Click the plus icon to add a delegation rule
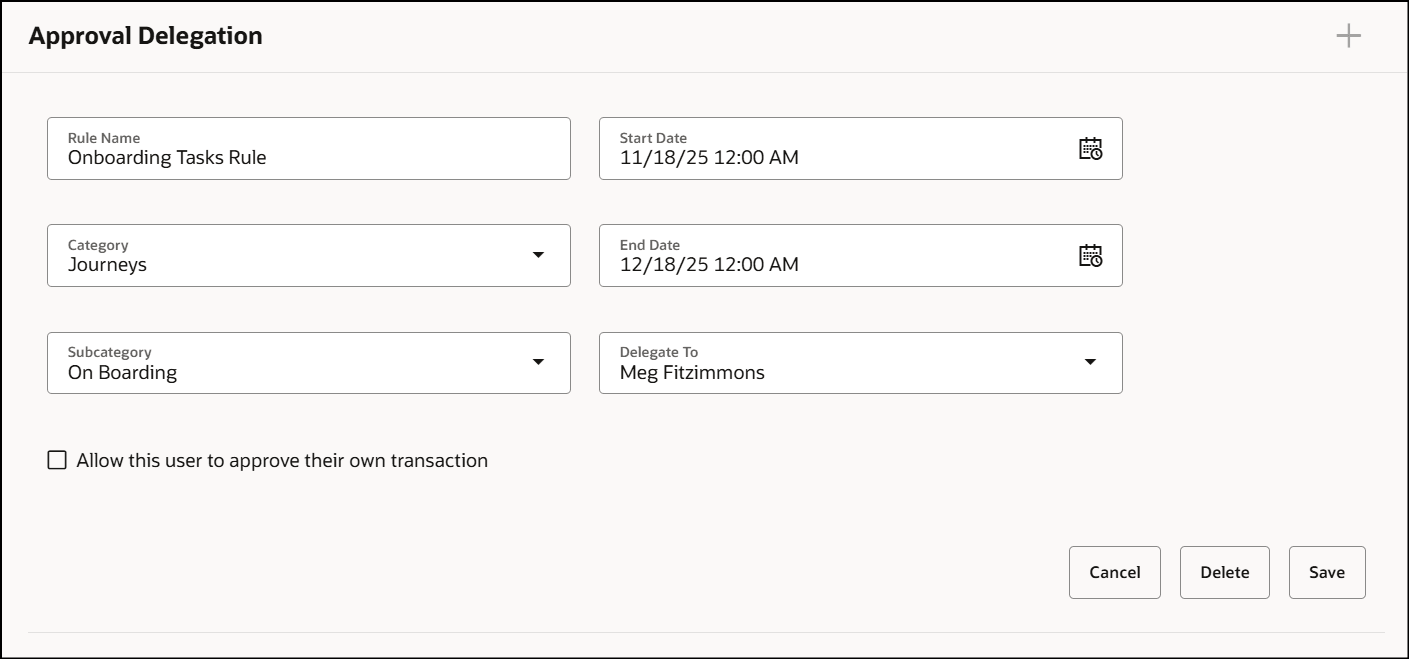This screenshot has width=1409, height=659. 1348,35
